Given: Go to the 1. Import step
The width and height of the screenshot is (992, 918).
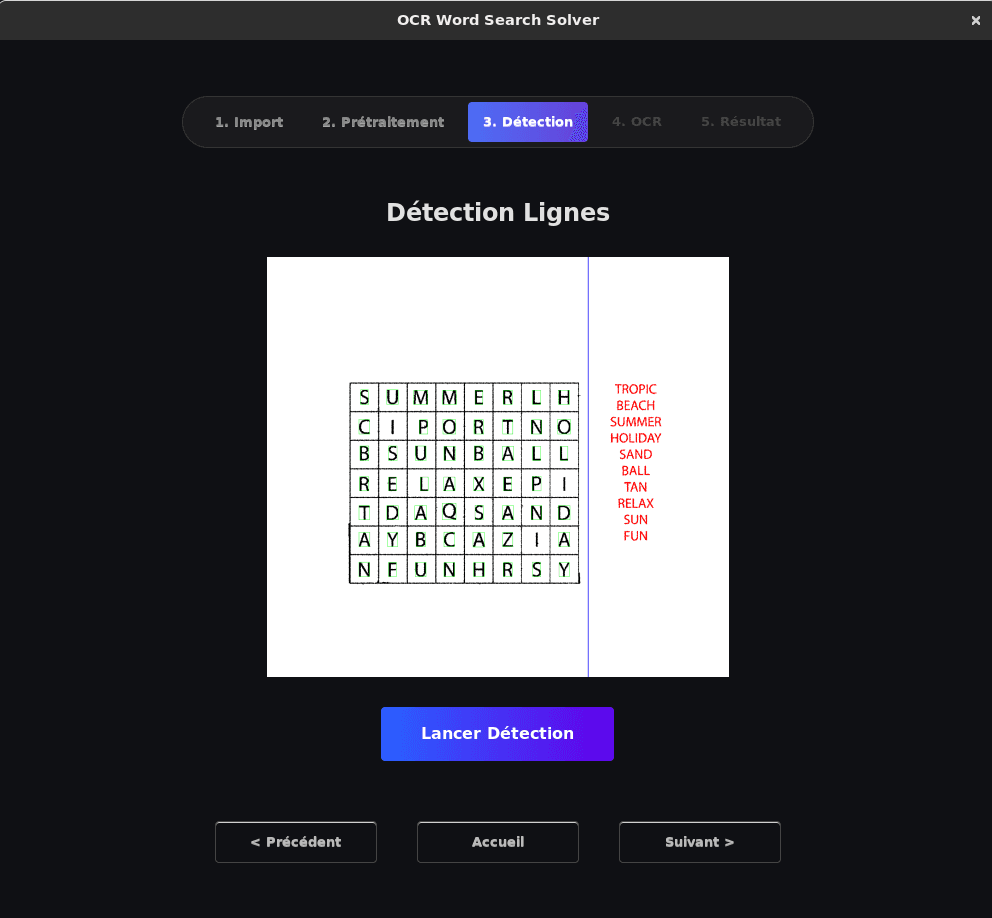Looking at the screenshot, I should pos(249,122).
